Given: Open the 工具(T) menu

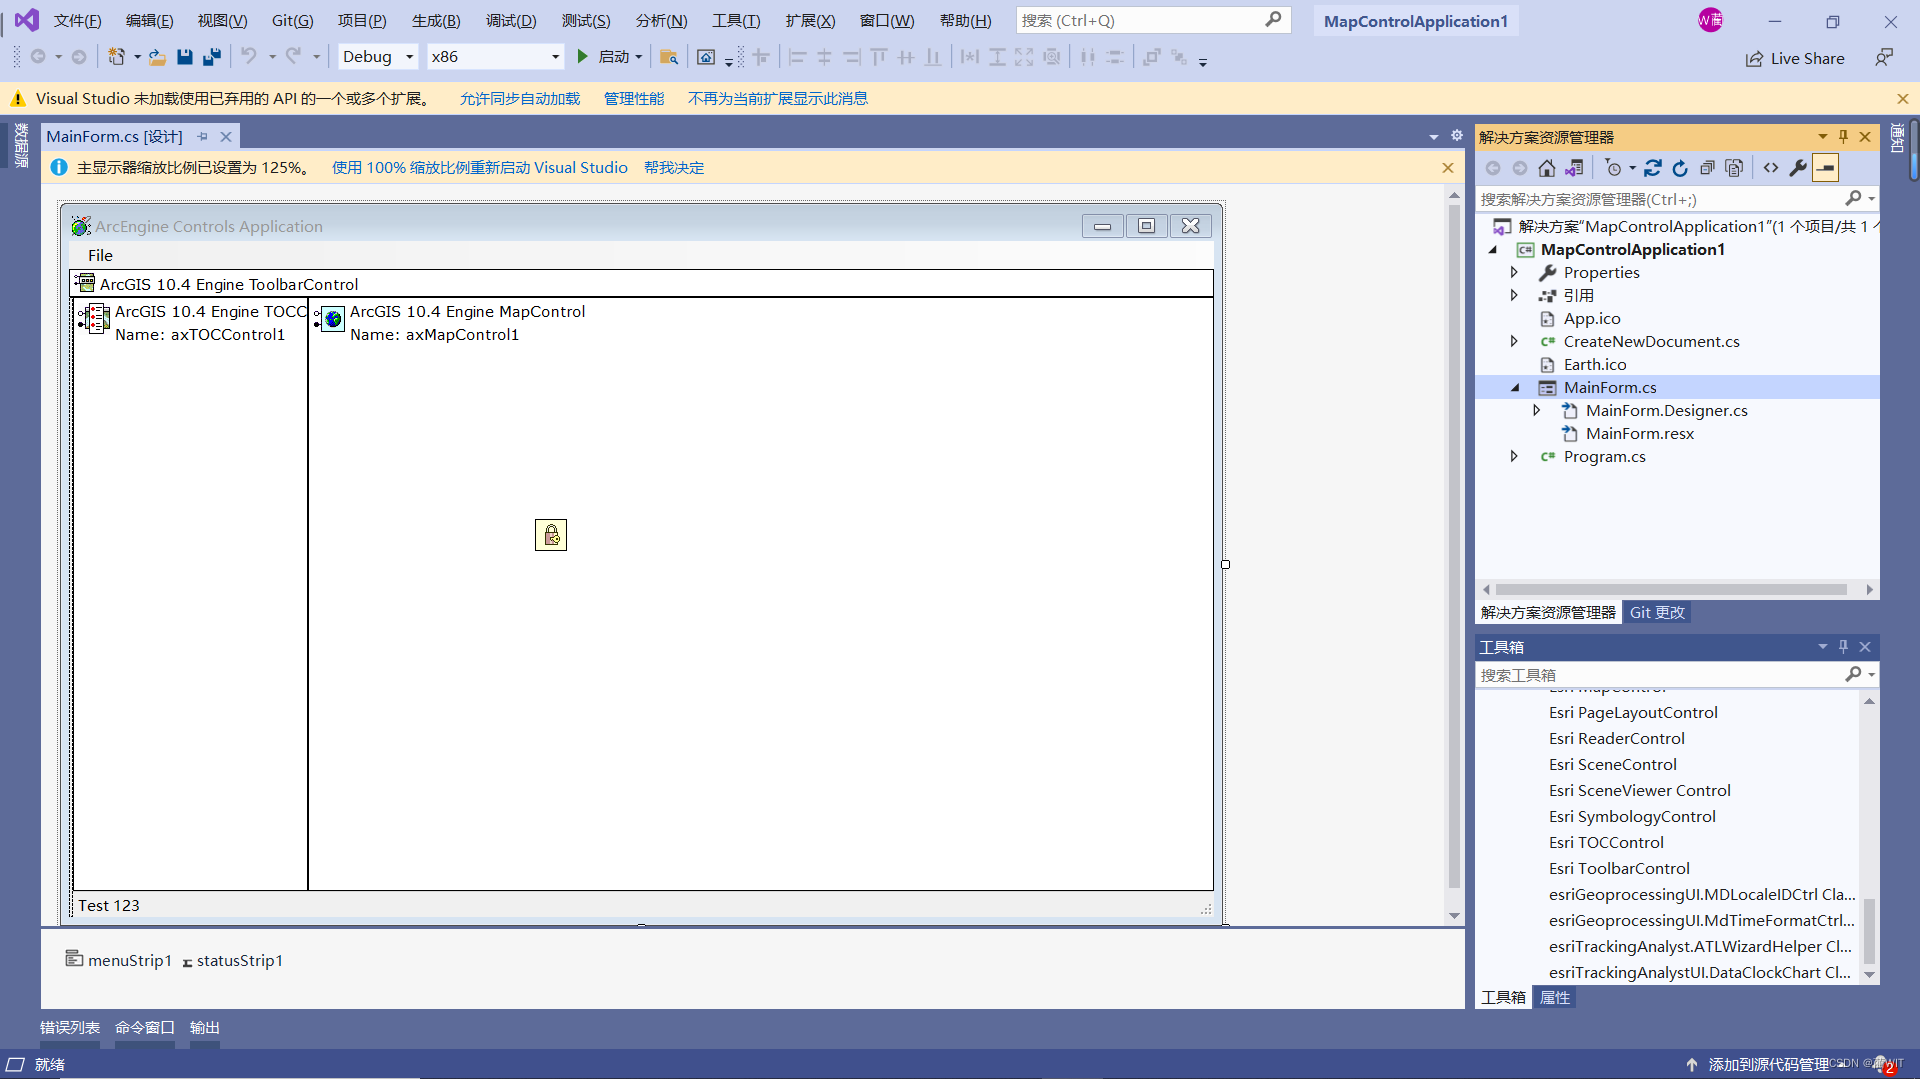Looking at the screenshot, I should [x=736, y=20].
